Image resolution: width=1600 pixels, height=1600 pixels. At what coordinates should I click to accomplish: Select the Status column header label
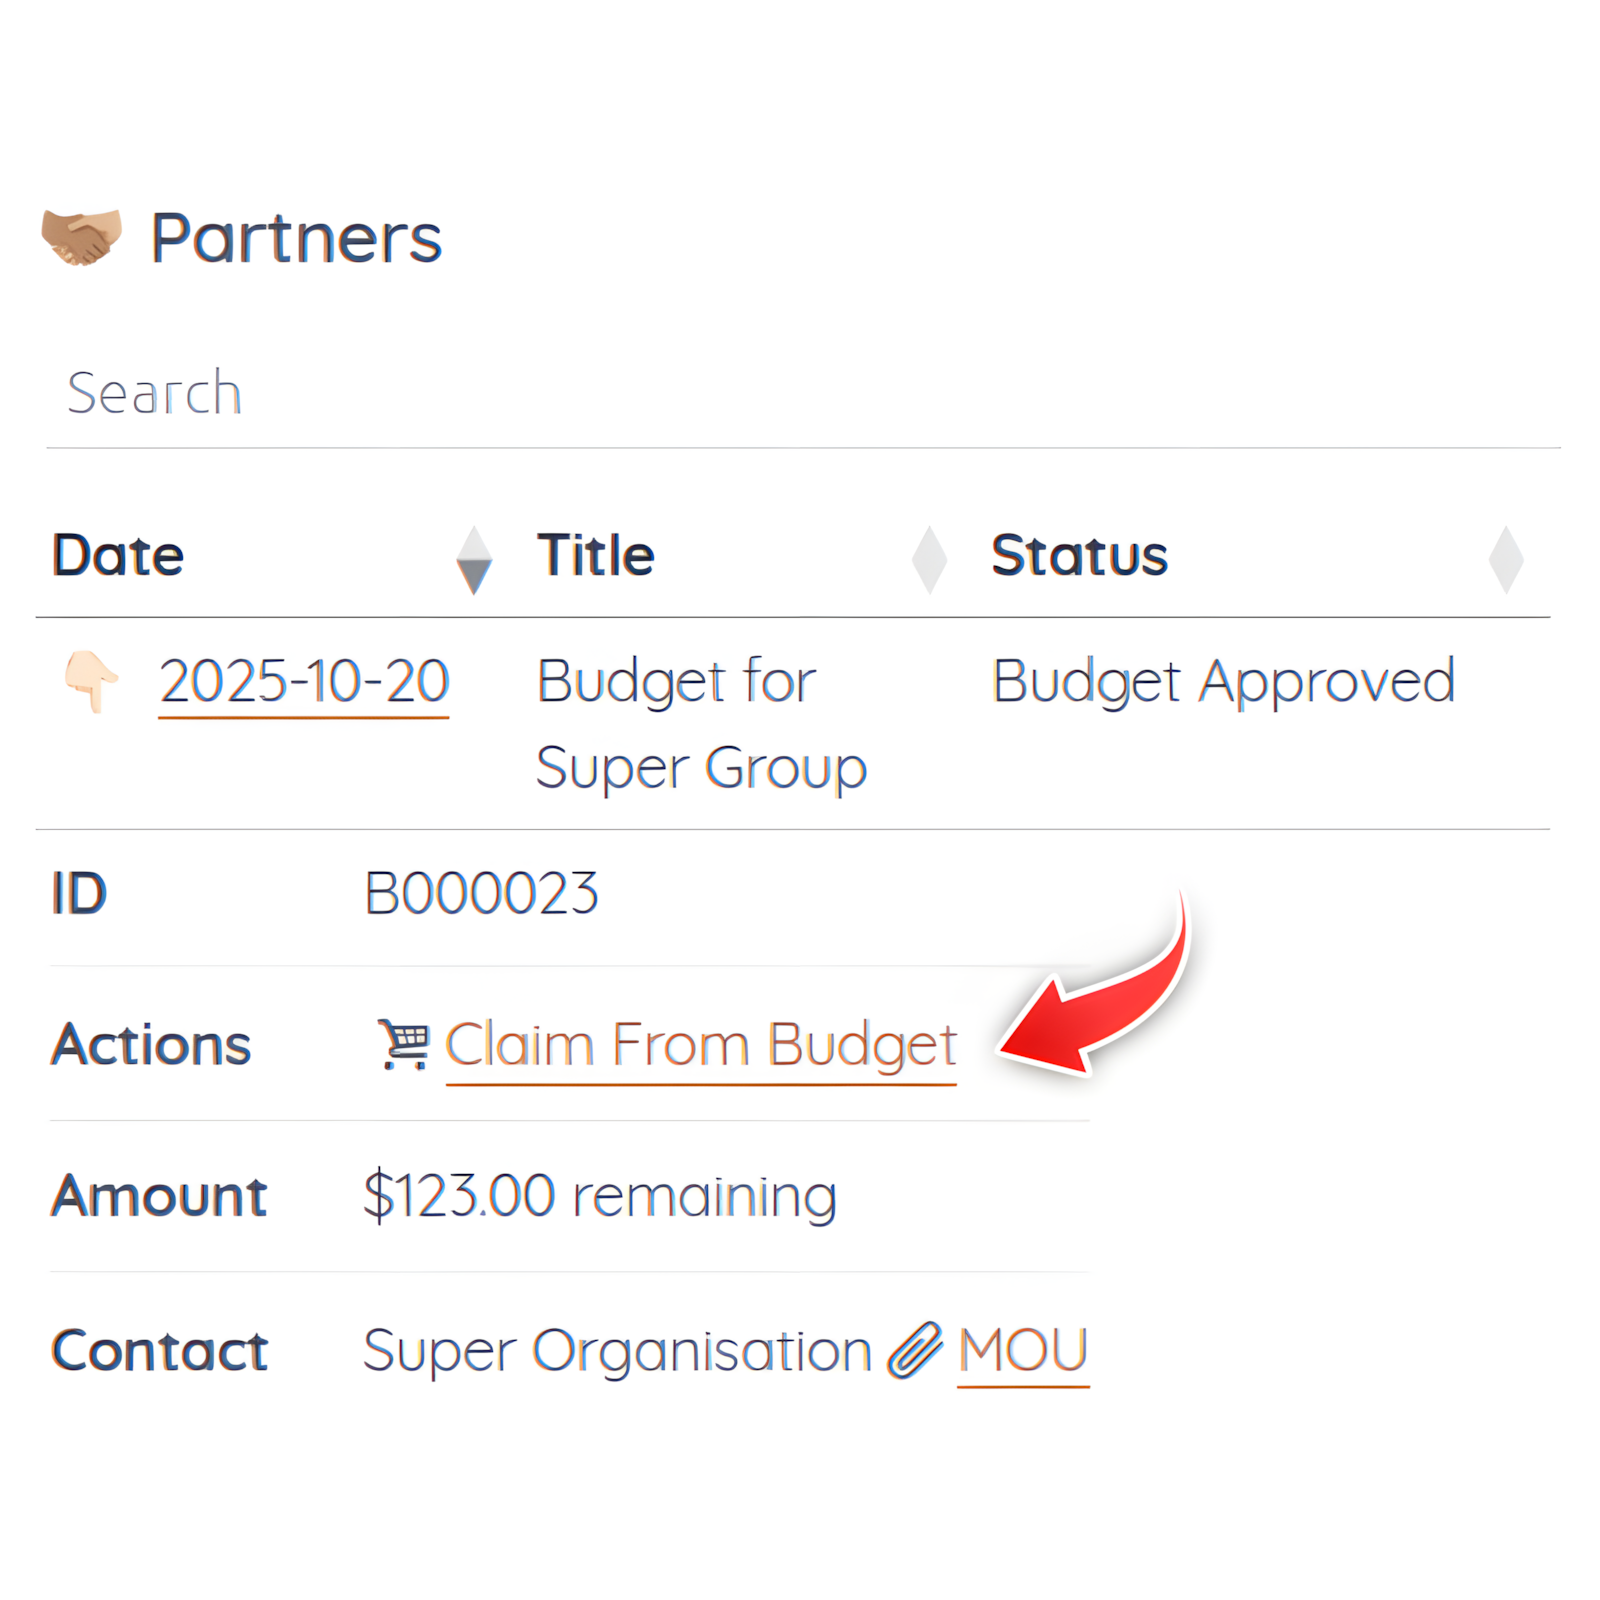coord(1079,556)
